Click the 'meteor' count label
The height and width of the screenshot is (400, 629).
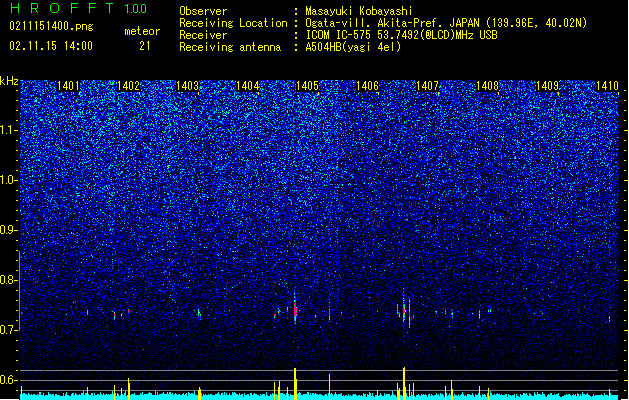[142, 31]
